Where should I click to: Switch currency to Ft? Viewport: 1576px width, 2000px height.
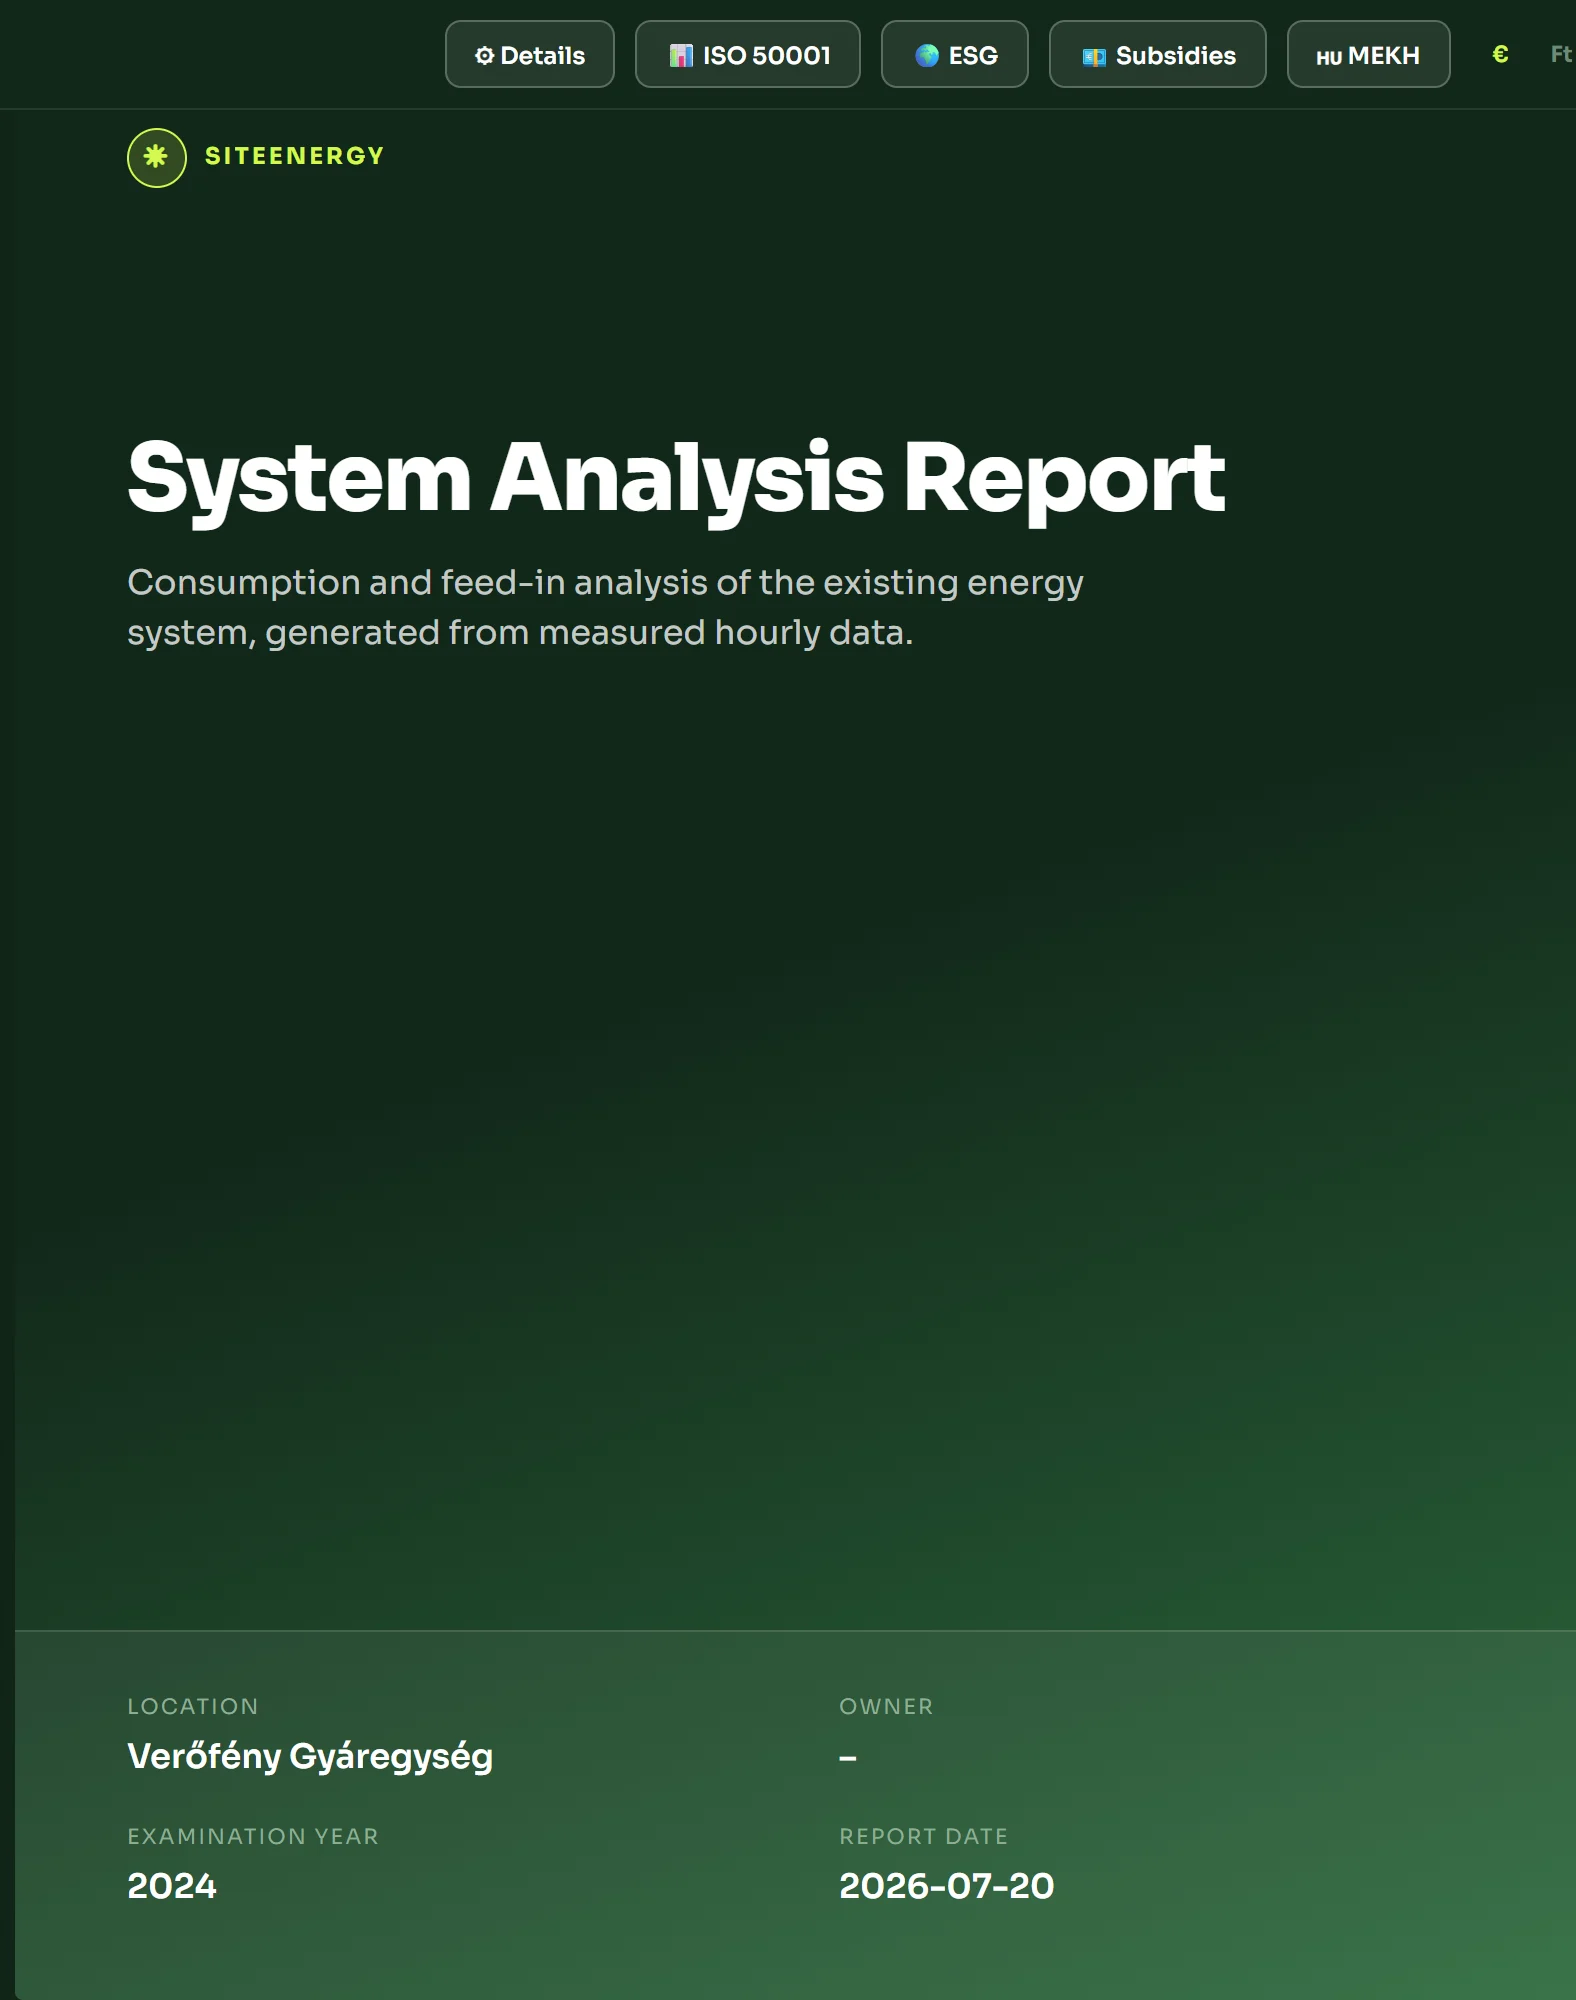(1560, 54)
